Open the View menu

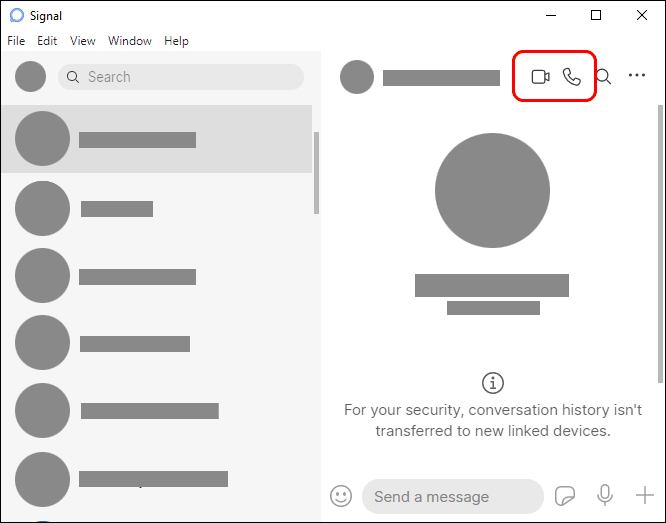click(x=82, y=41)
